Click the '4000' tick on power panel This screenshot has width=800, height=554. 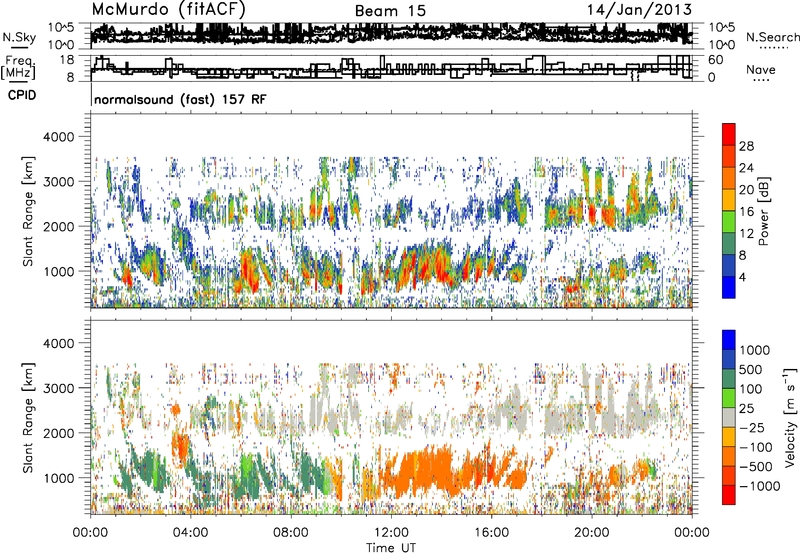click(x=59, y=137)
